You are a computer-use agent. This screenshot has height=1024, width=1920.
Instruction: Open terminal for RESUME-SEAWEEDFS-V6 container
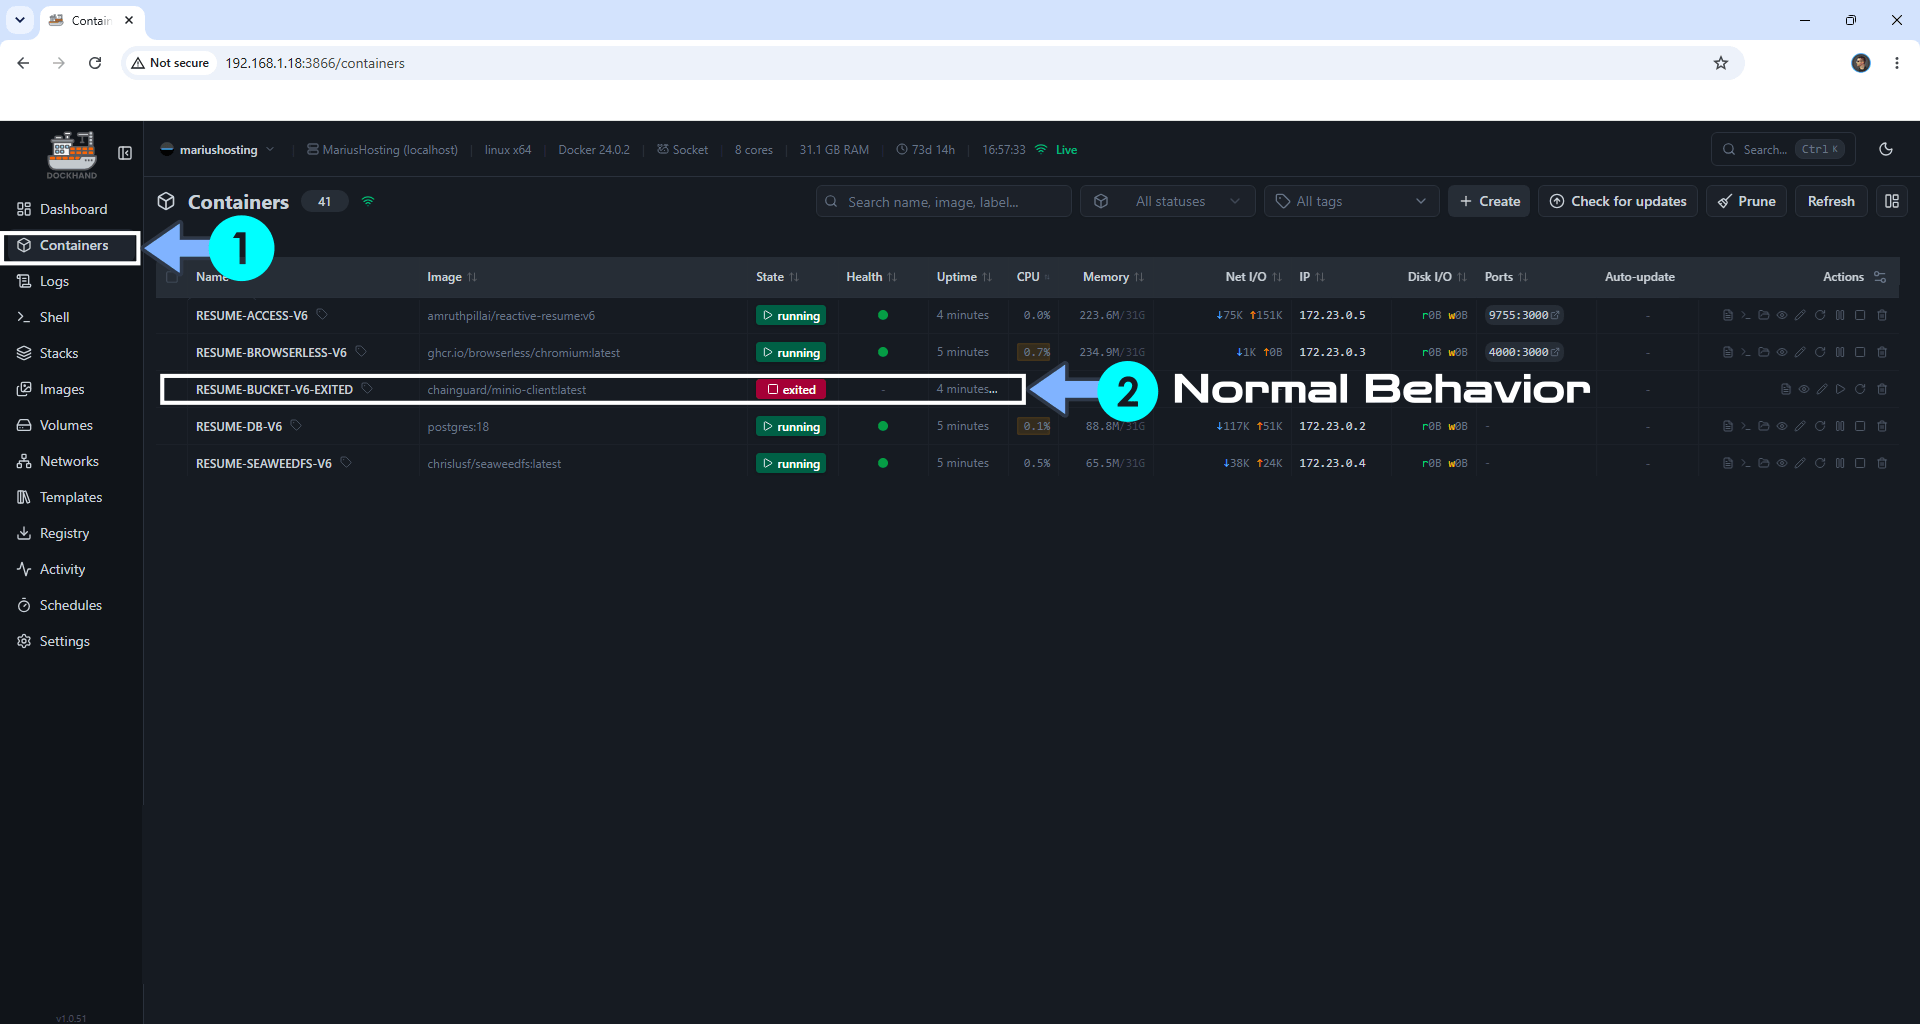click(x=1746, y=463)
